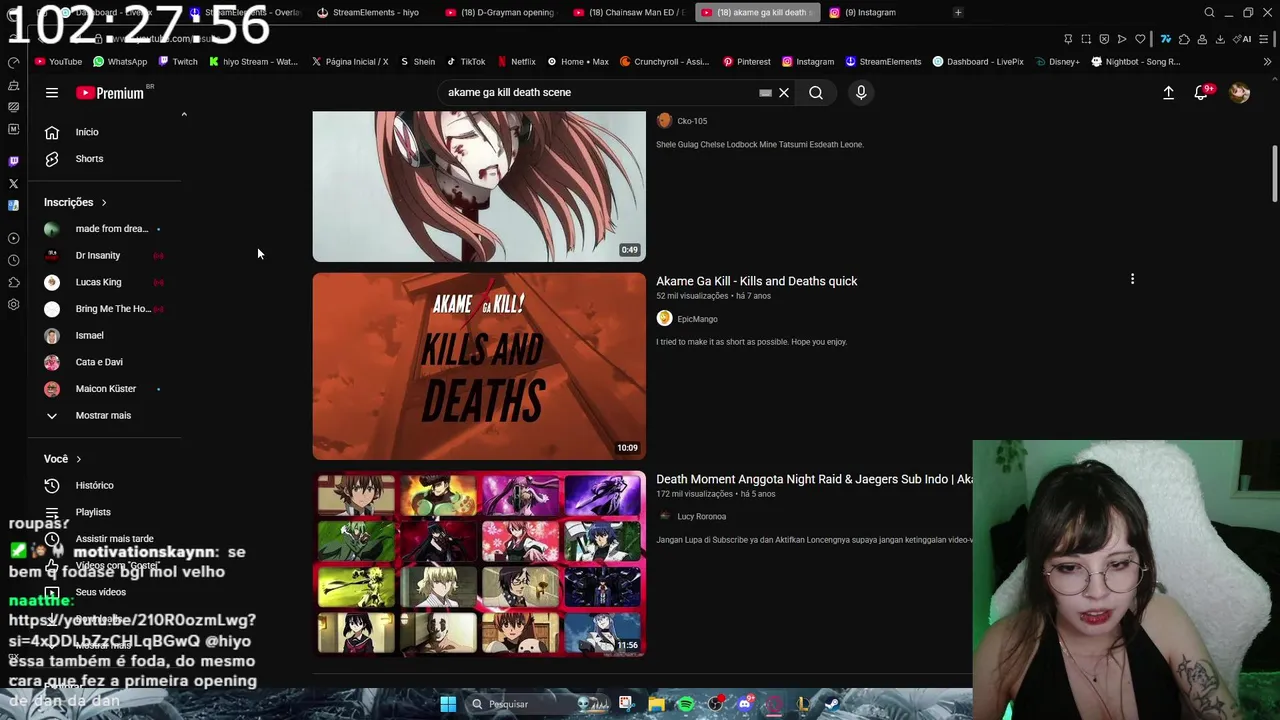Show more bookmarks with the chevron
This screenshot has width=1280, height=720.
1267,62
